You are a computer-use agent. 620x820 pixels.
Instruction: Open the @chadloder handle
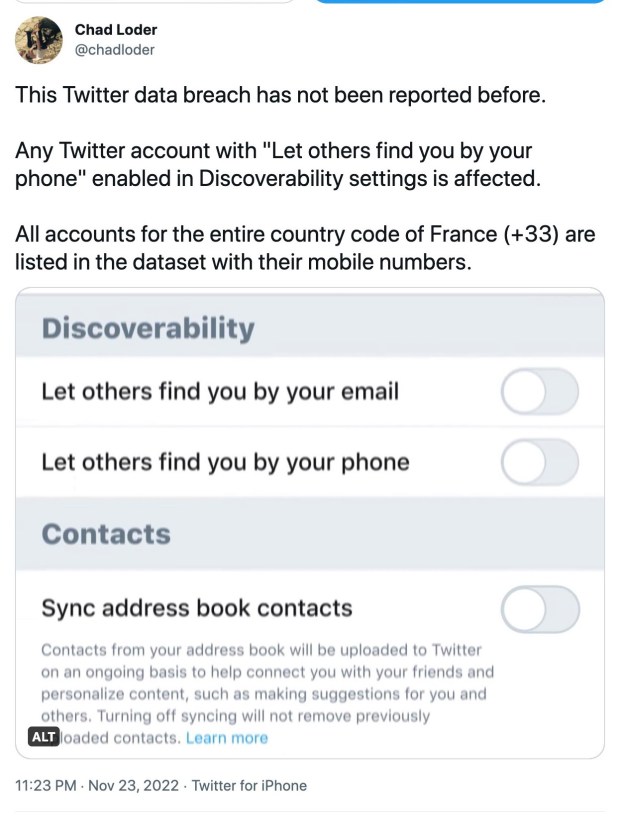click(114, 50)
